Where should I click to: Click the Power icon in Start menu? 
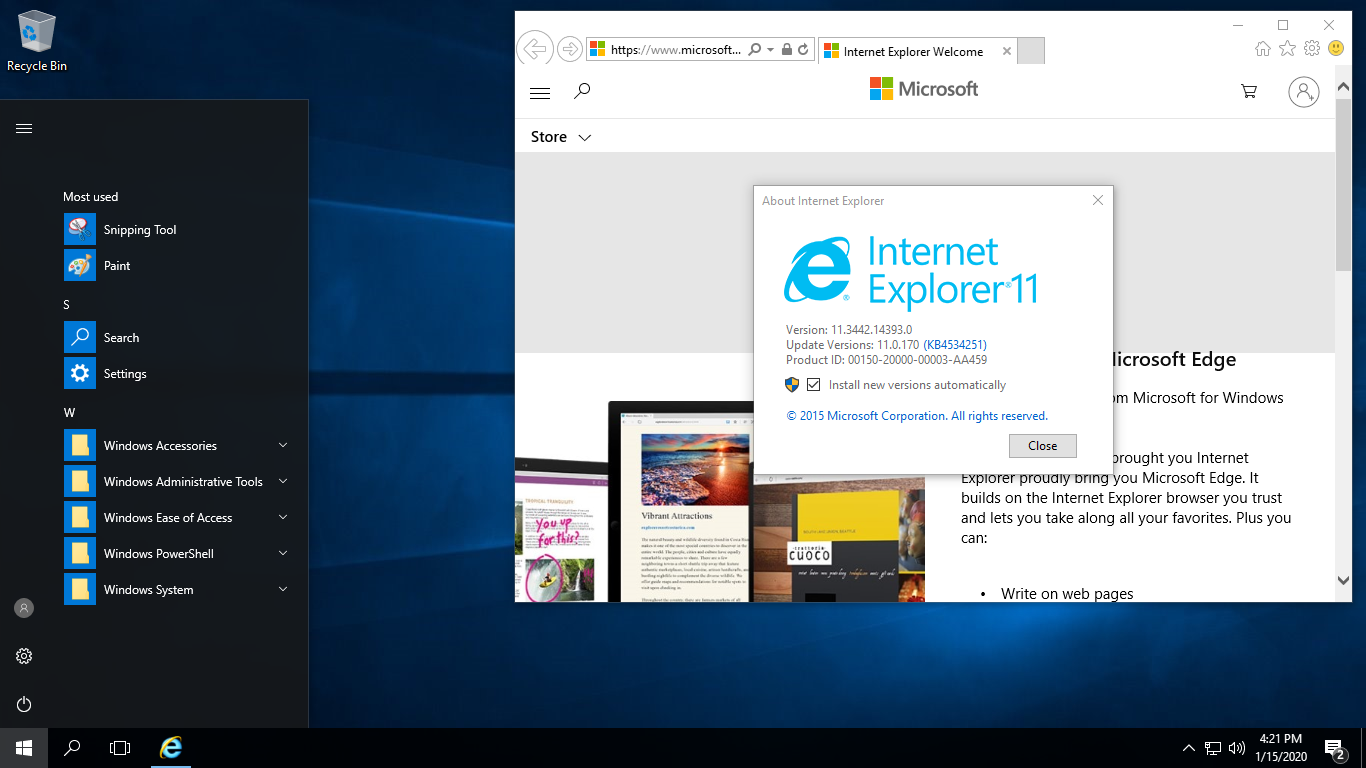click(24, 704)
